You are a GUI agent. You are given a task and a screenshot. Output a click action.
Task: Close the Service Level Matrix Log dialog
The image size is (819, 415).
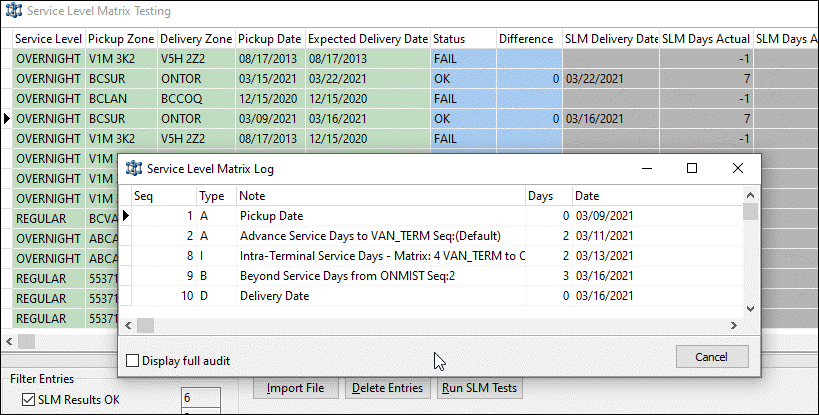737,169
